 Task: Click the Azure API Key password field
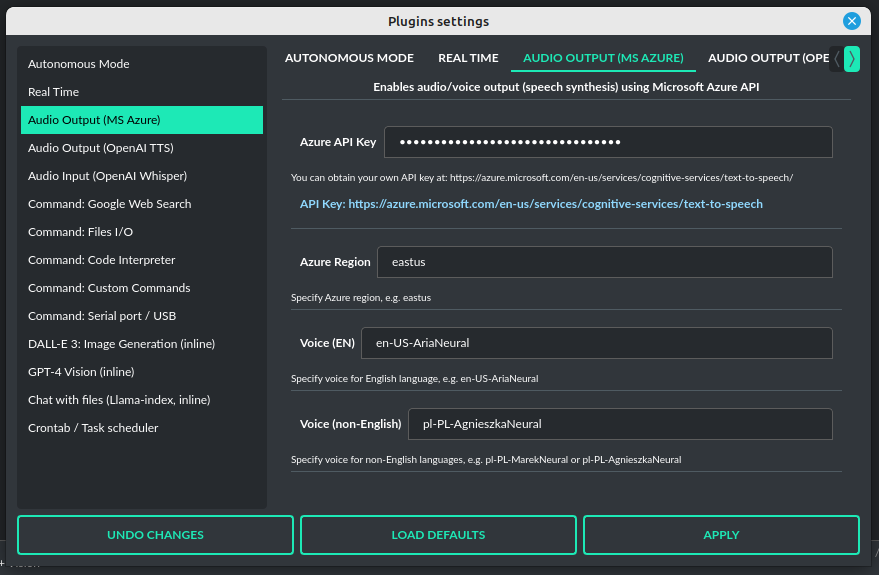pos(608,142)
